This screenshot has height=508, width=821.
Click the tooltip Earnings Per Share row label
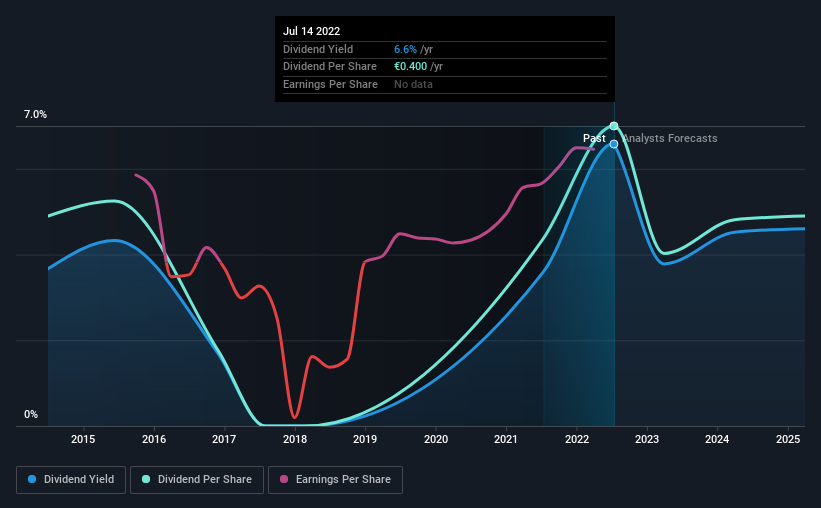(x=330, y=84)
